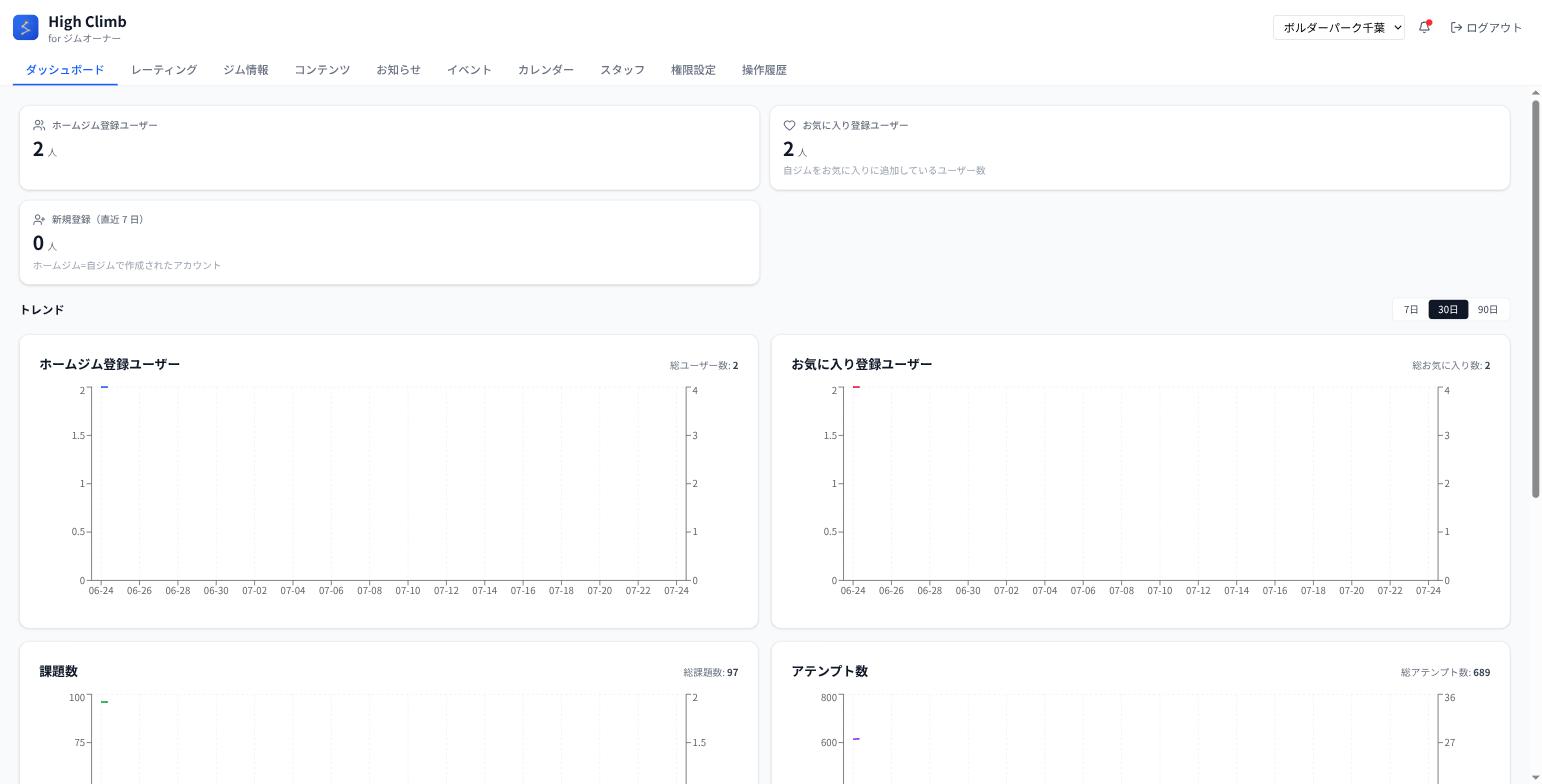This screenshot has width=1542, height=784.
Task: Click the logout arrow icon
Action: pyautogui.click(x=1456, y=28)
